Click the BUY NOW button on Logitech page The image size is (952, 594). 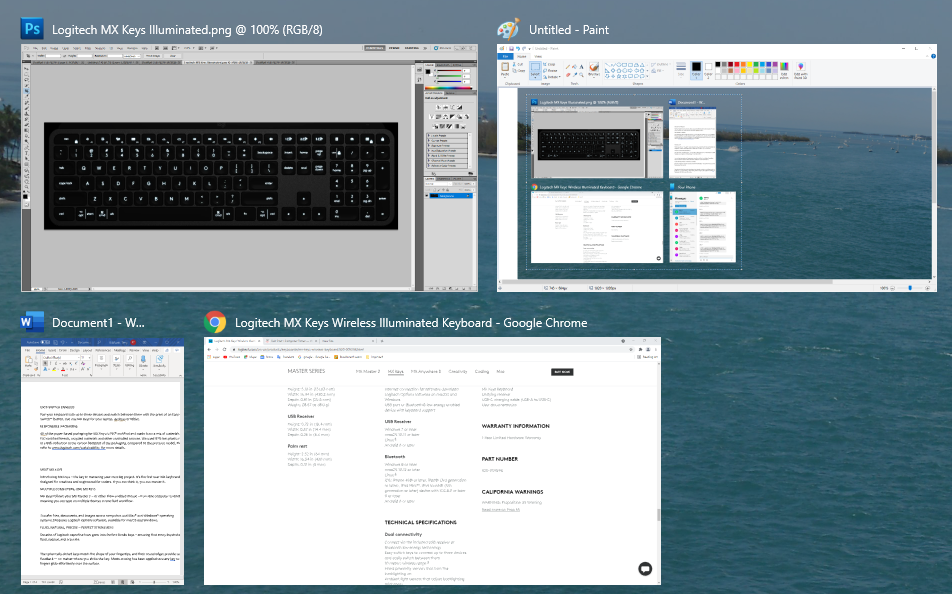pyautogui.click(x=562, y=372)
